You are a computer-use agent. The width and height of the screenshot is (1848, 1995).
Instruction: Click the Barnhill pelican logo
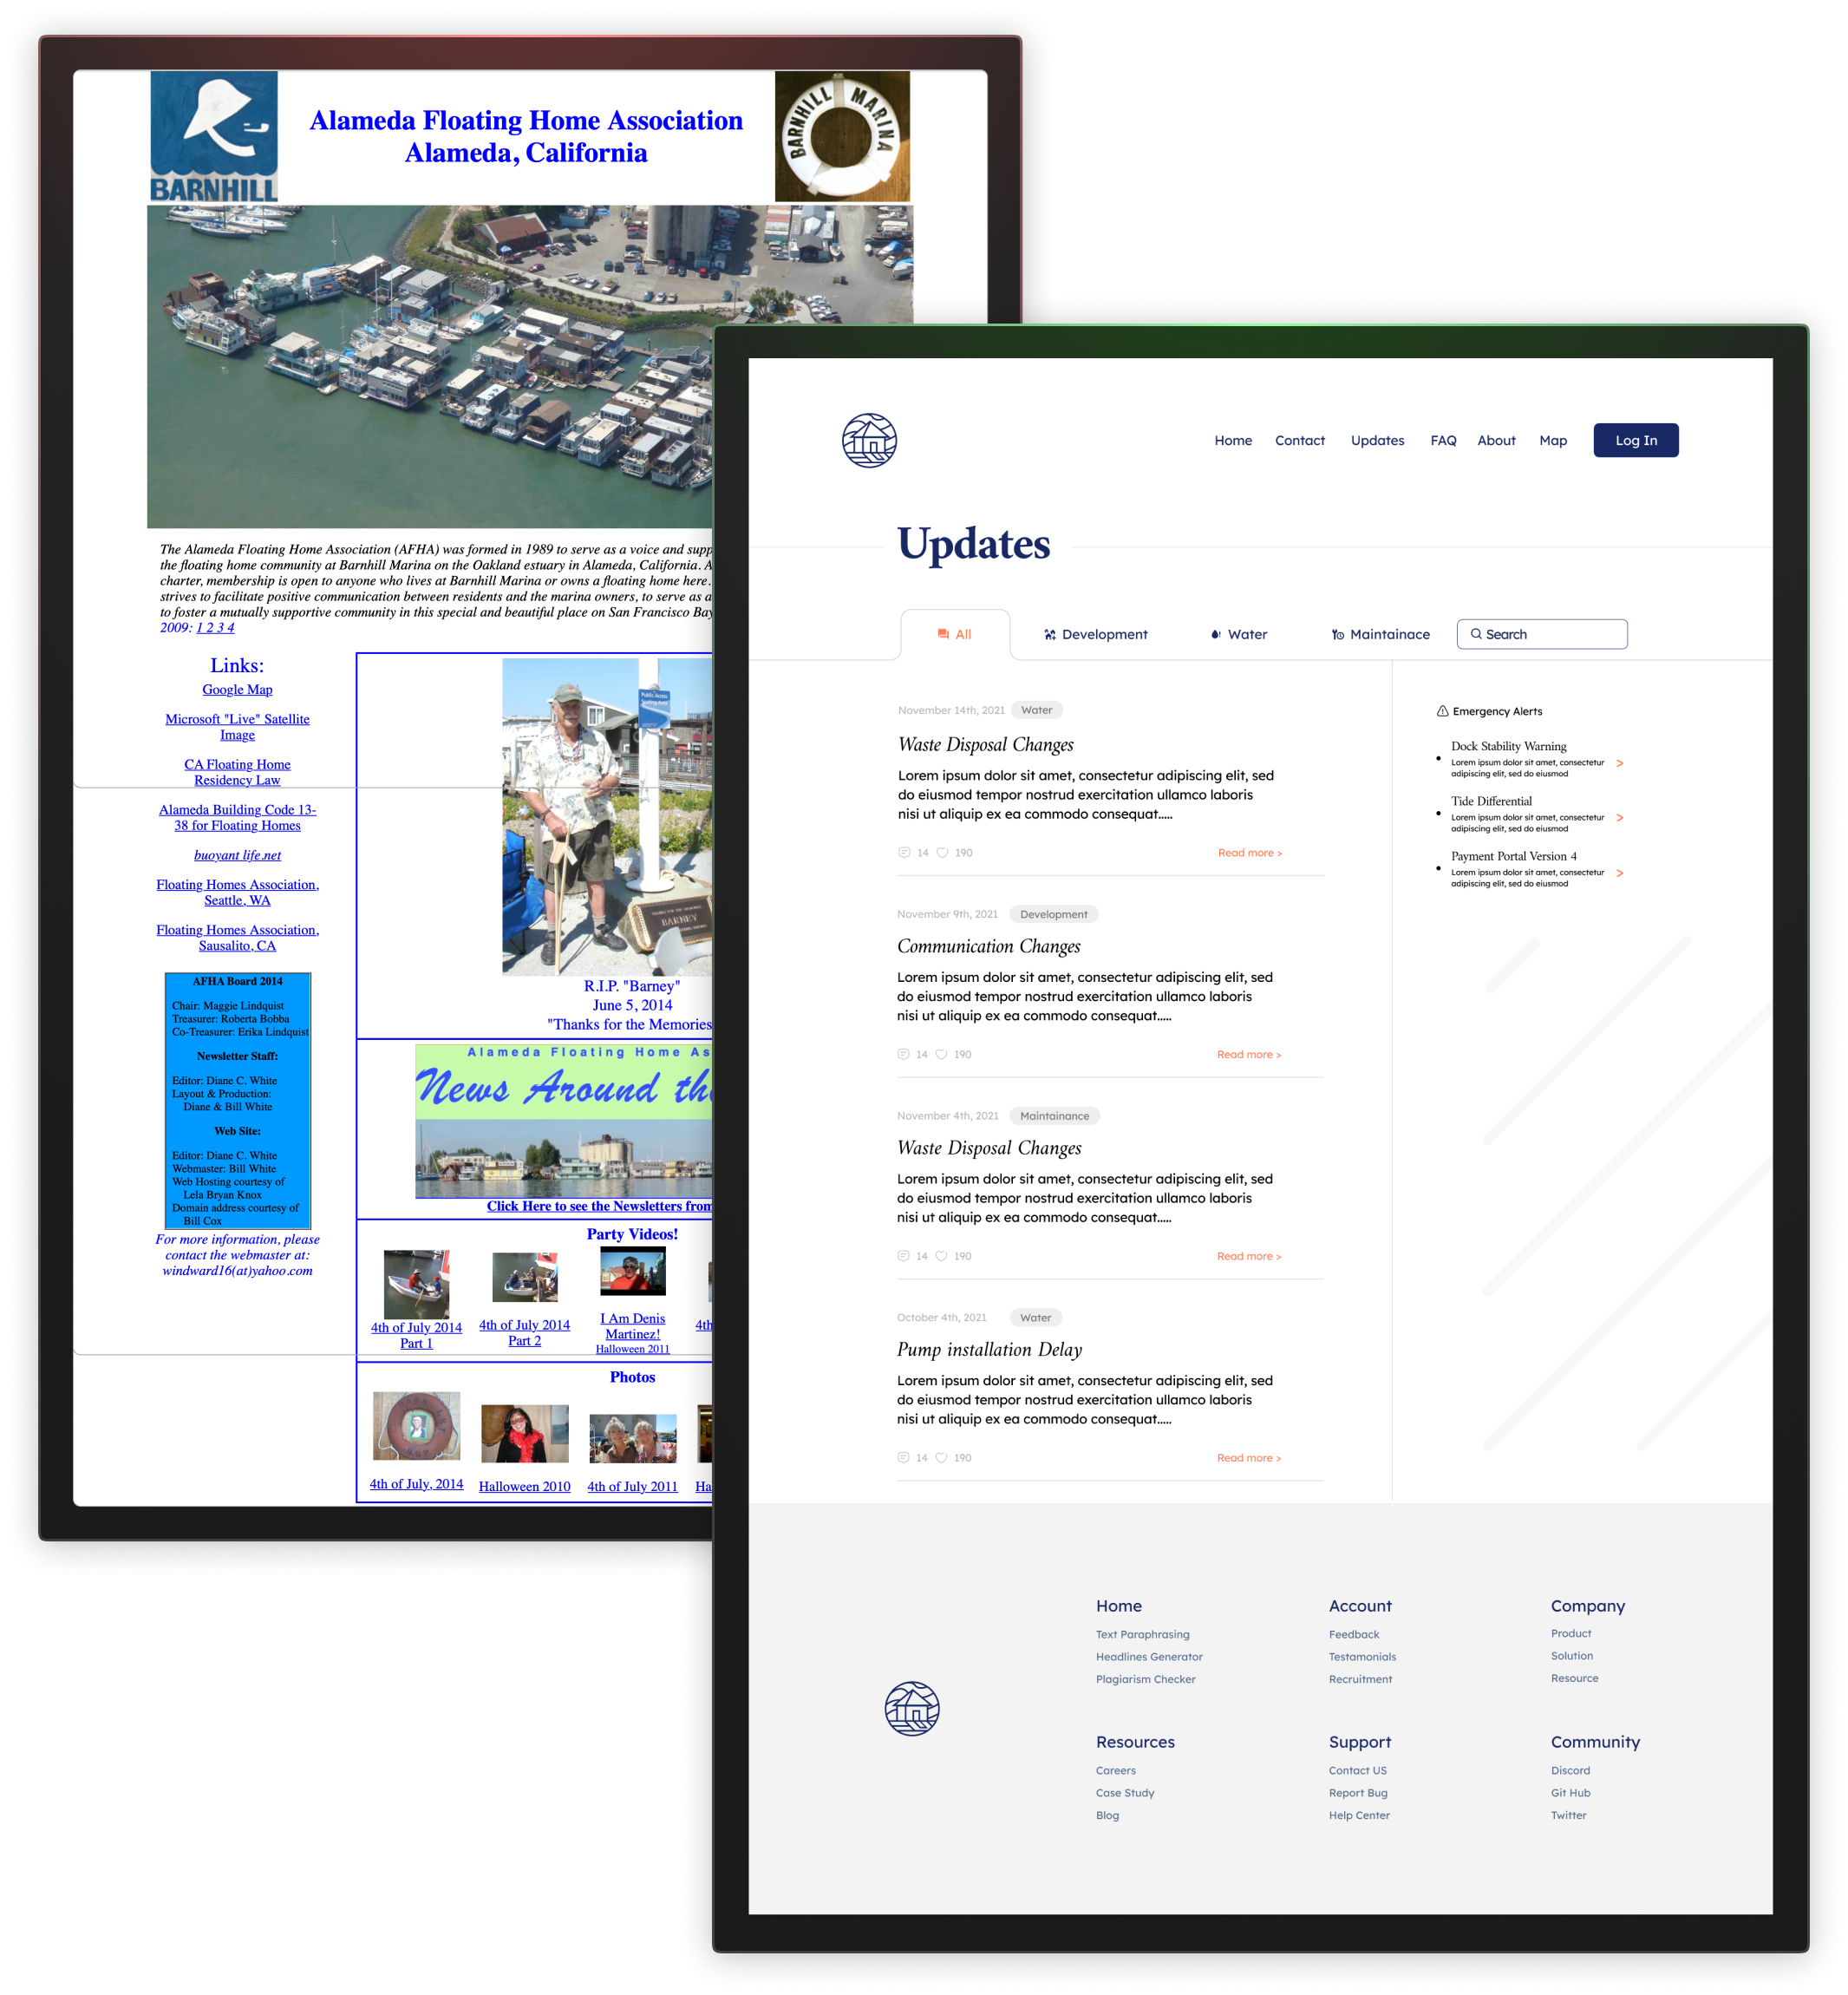(x=214, y=136)
